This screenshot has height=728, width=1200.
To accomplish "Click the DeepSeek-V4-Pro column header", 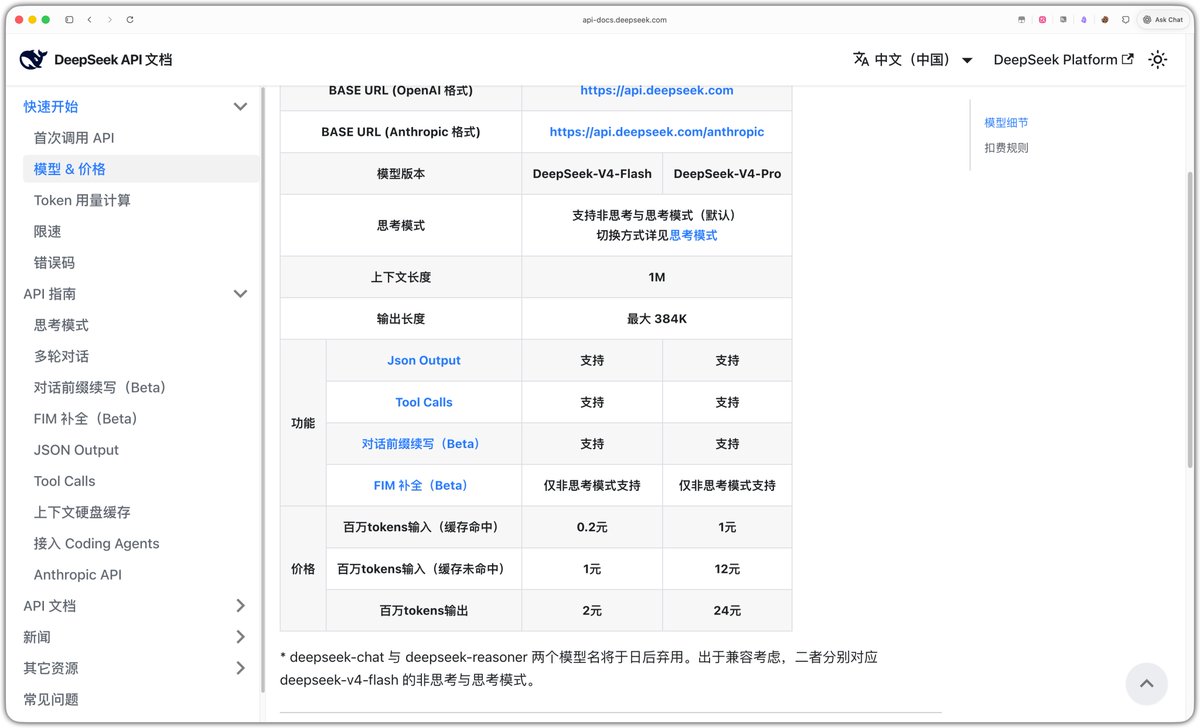I will [727, 174].
